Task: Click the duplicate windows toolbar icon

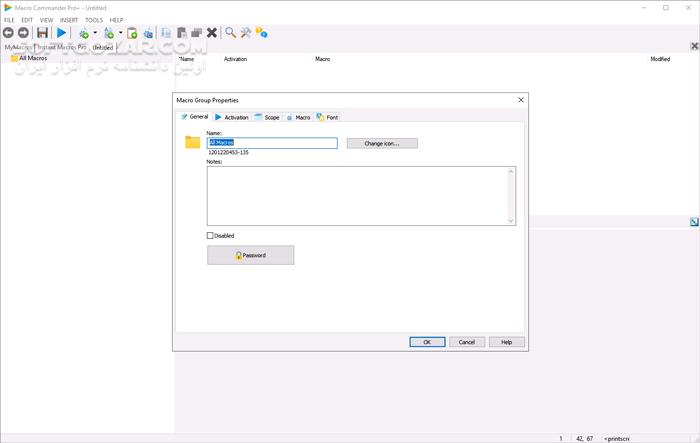Action: tap(197, 33)
